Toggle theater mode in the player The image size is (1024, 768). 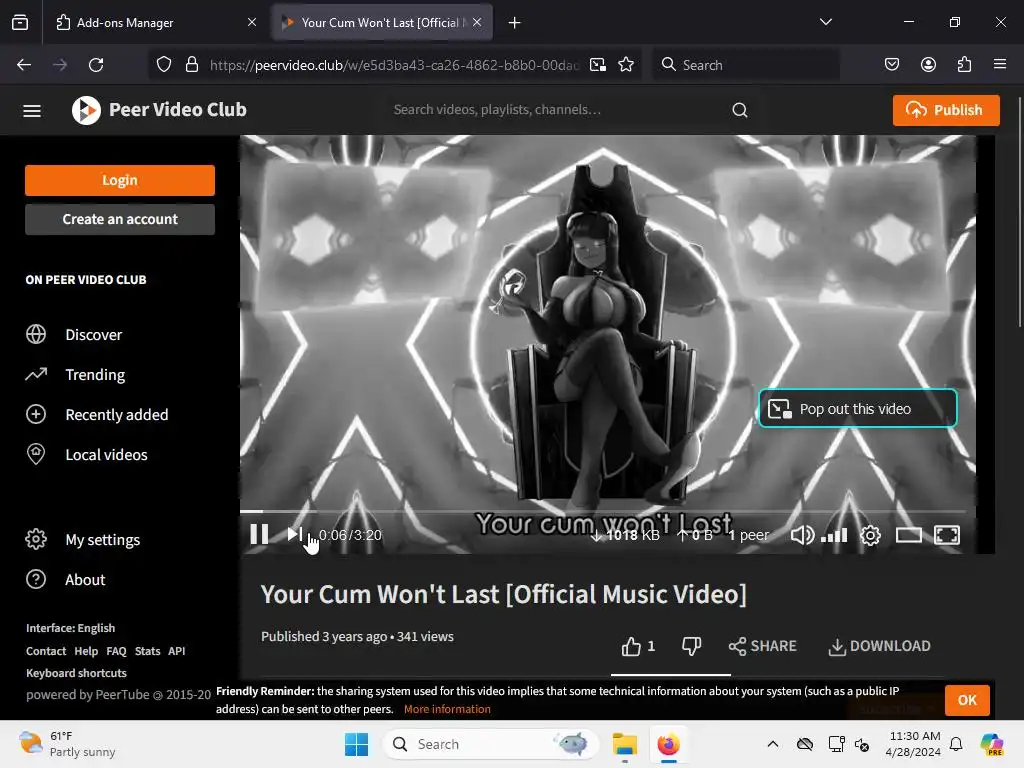click(x=908, y=536)
